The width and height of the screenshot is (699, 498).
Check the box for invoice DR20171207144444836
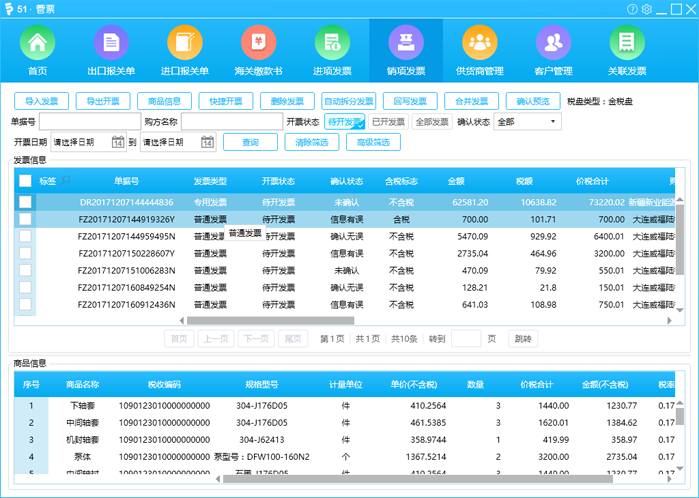25,202
